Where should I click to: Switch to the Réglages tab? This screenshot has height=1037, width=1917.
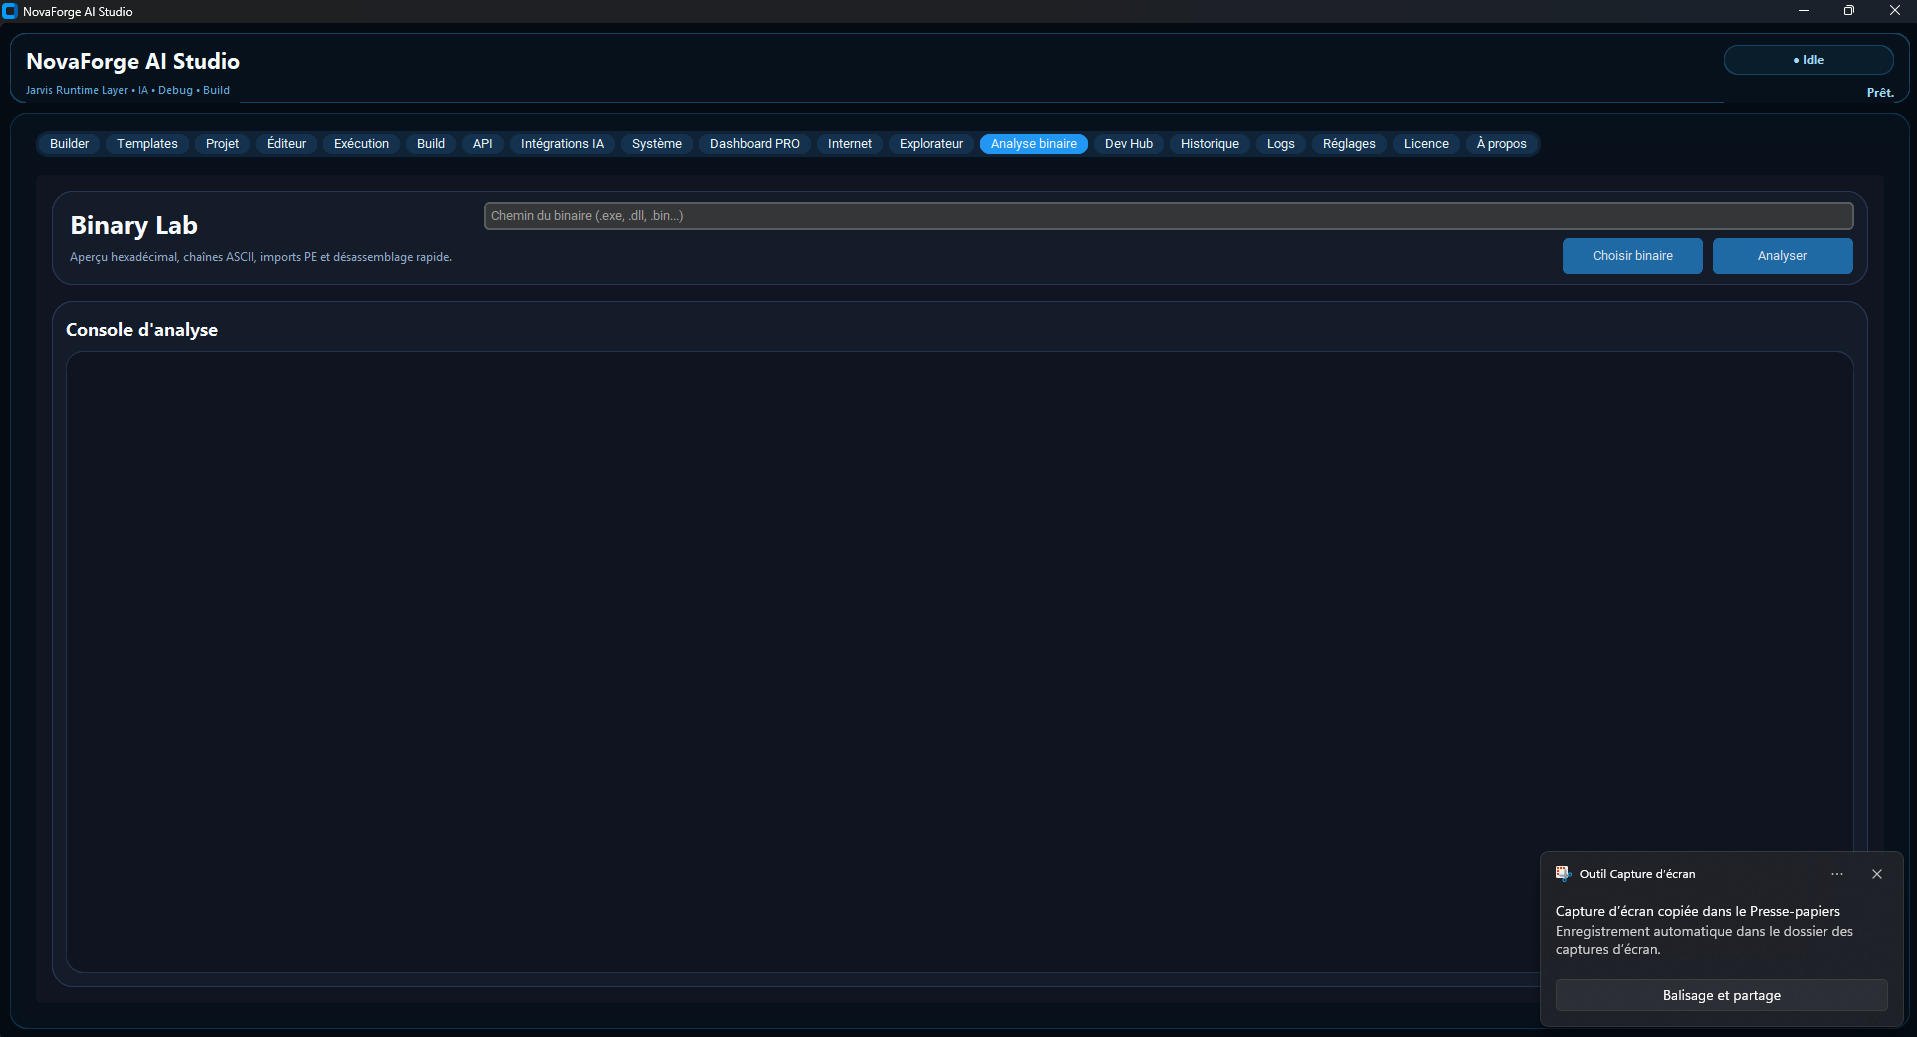pyautogui.click(x=1349, y=144)
